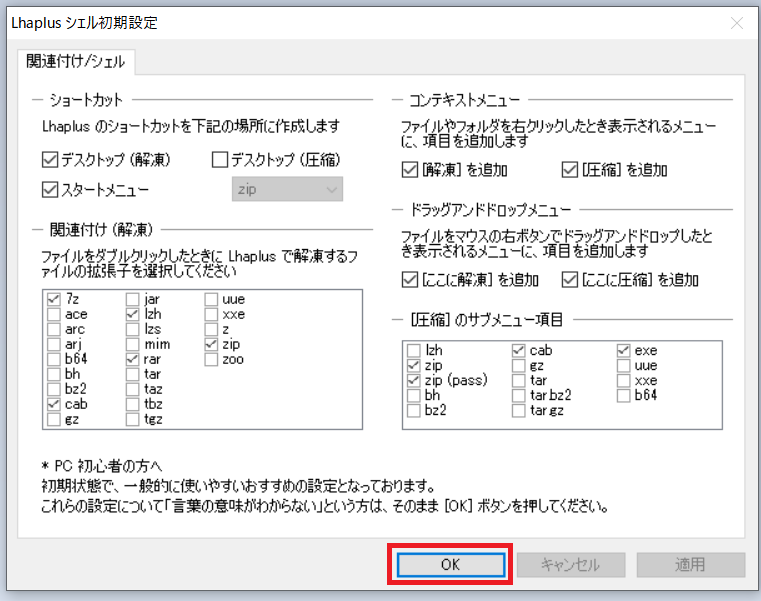Check gz in association (解凍) list
Image resolution: width=761 pixels, height=601 pixels.
click(54, 419)
